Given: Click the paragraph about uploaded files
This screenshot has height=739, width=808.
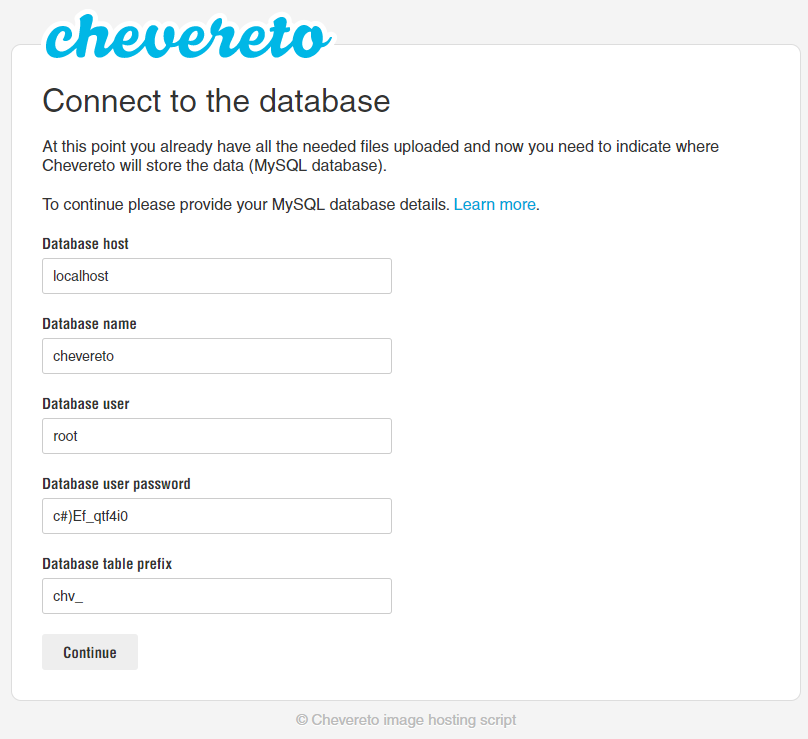Looking at the screenshot, I should click(380, 156).
